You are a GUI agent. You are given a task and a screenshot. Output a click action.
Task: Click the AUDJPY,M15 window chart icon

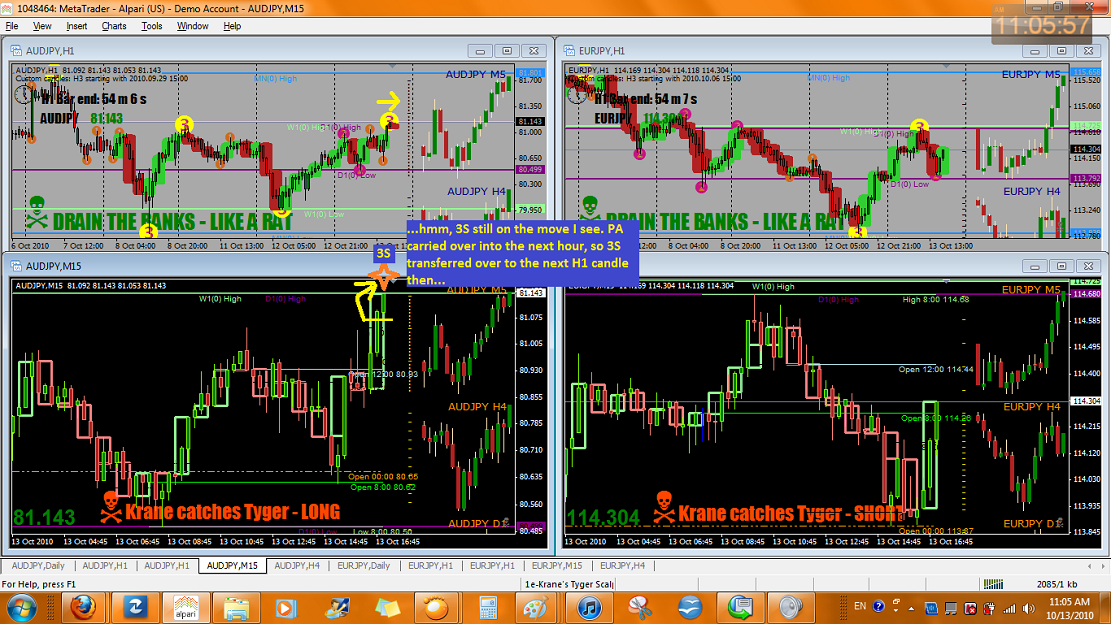click(x=16, y=266)
